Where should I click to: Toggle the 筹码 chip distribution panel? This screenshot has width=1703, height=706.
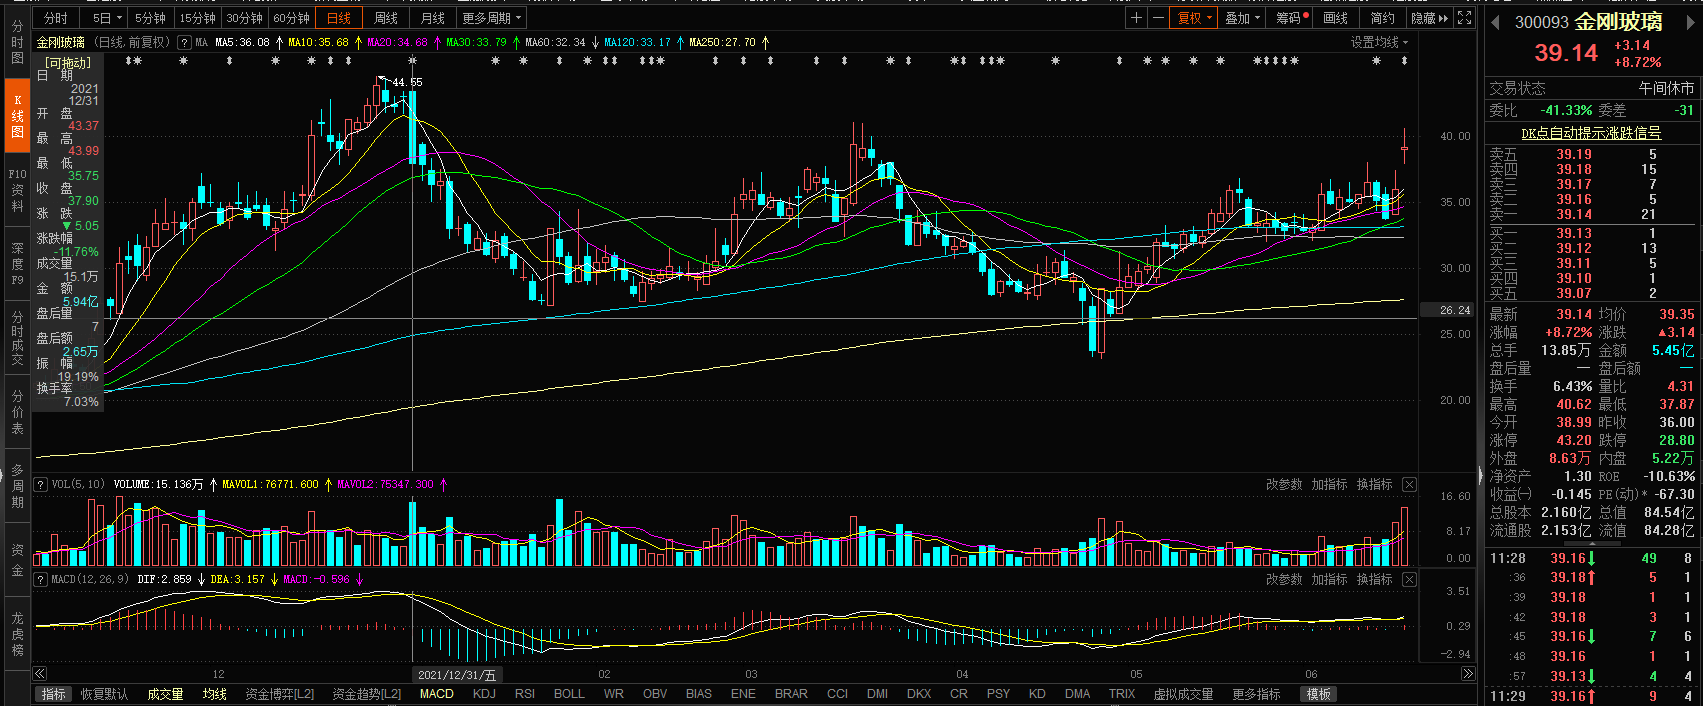click(x=1291, y=18)
